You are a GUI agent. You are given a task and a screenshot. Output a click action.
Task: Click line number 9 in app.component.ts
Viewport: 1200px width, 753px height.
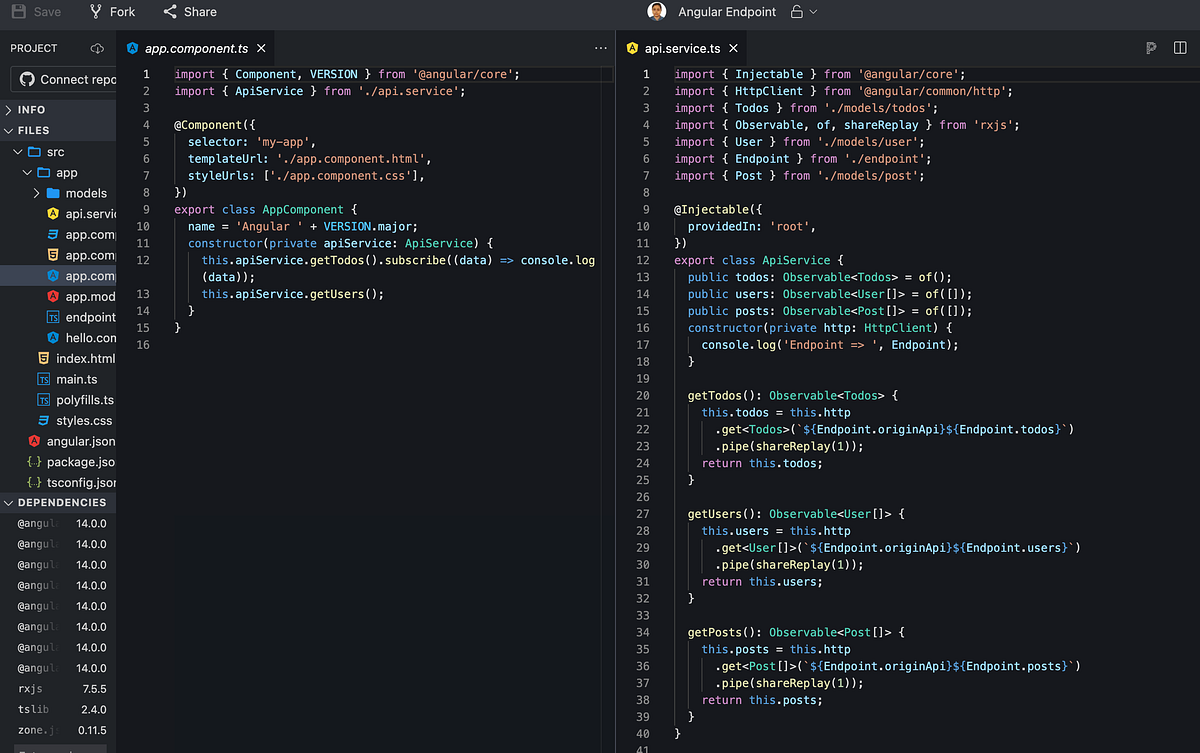146,209
